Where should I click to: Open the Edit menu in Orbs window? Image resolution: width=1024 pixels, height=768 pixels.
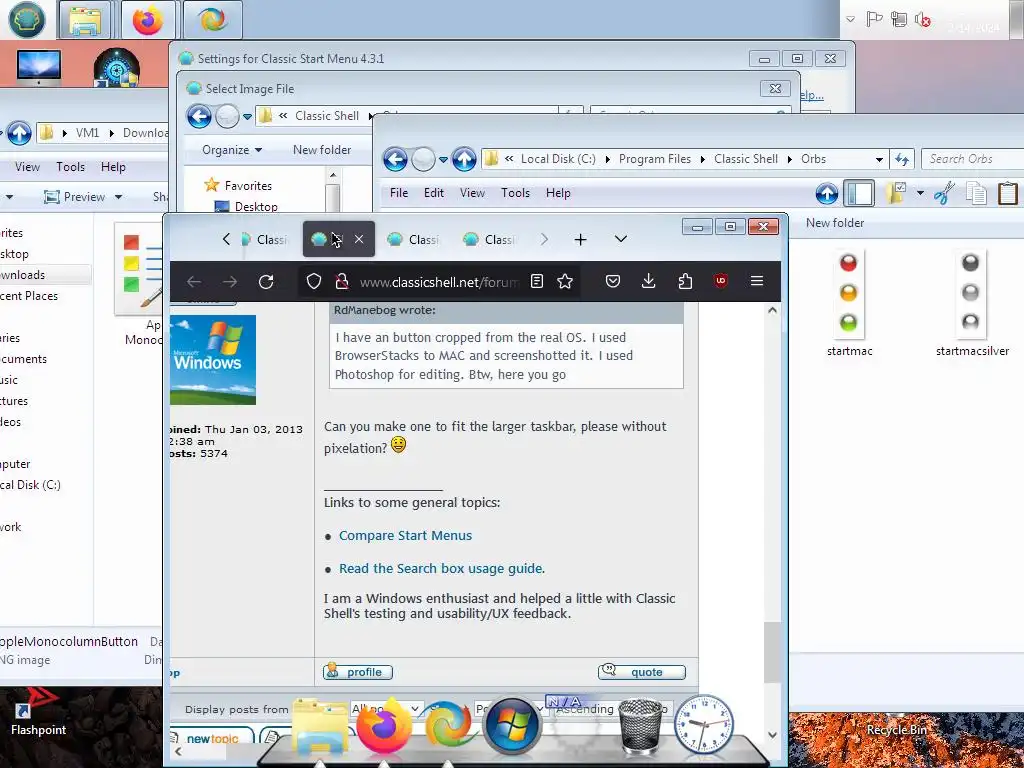[434, 193]
